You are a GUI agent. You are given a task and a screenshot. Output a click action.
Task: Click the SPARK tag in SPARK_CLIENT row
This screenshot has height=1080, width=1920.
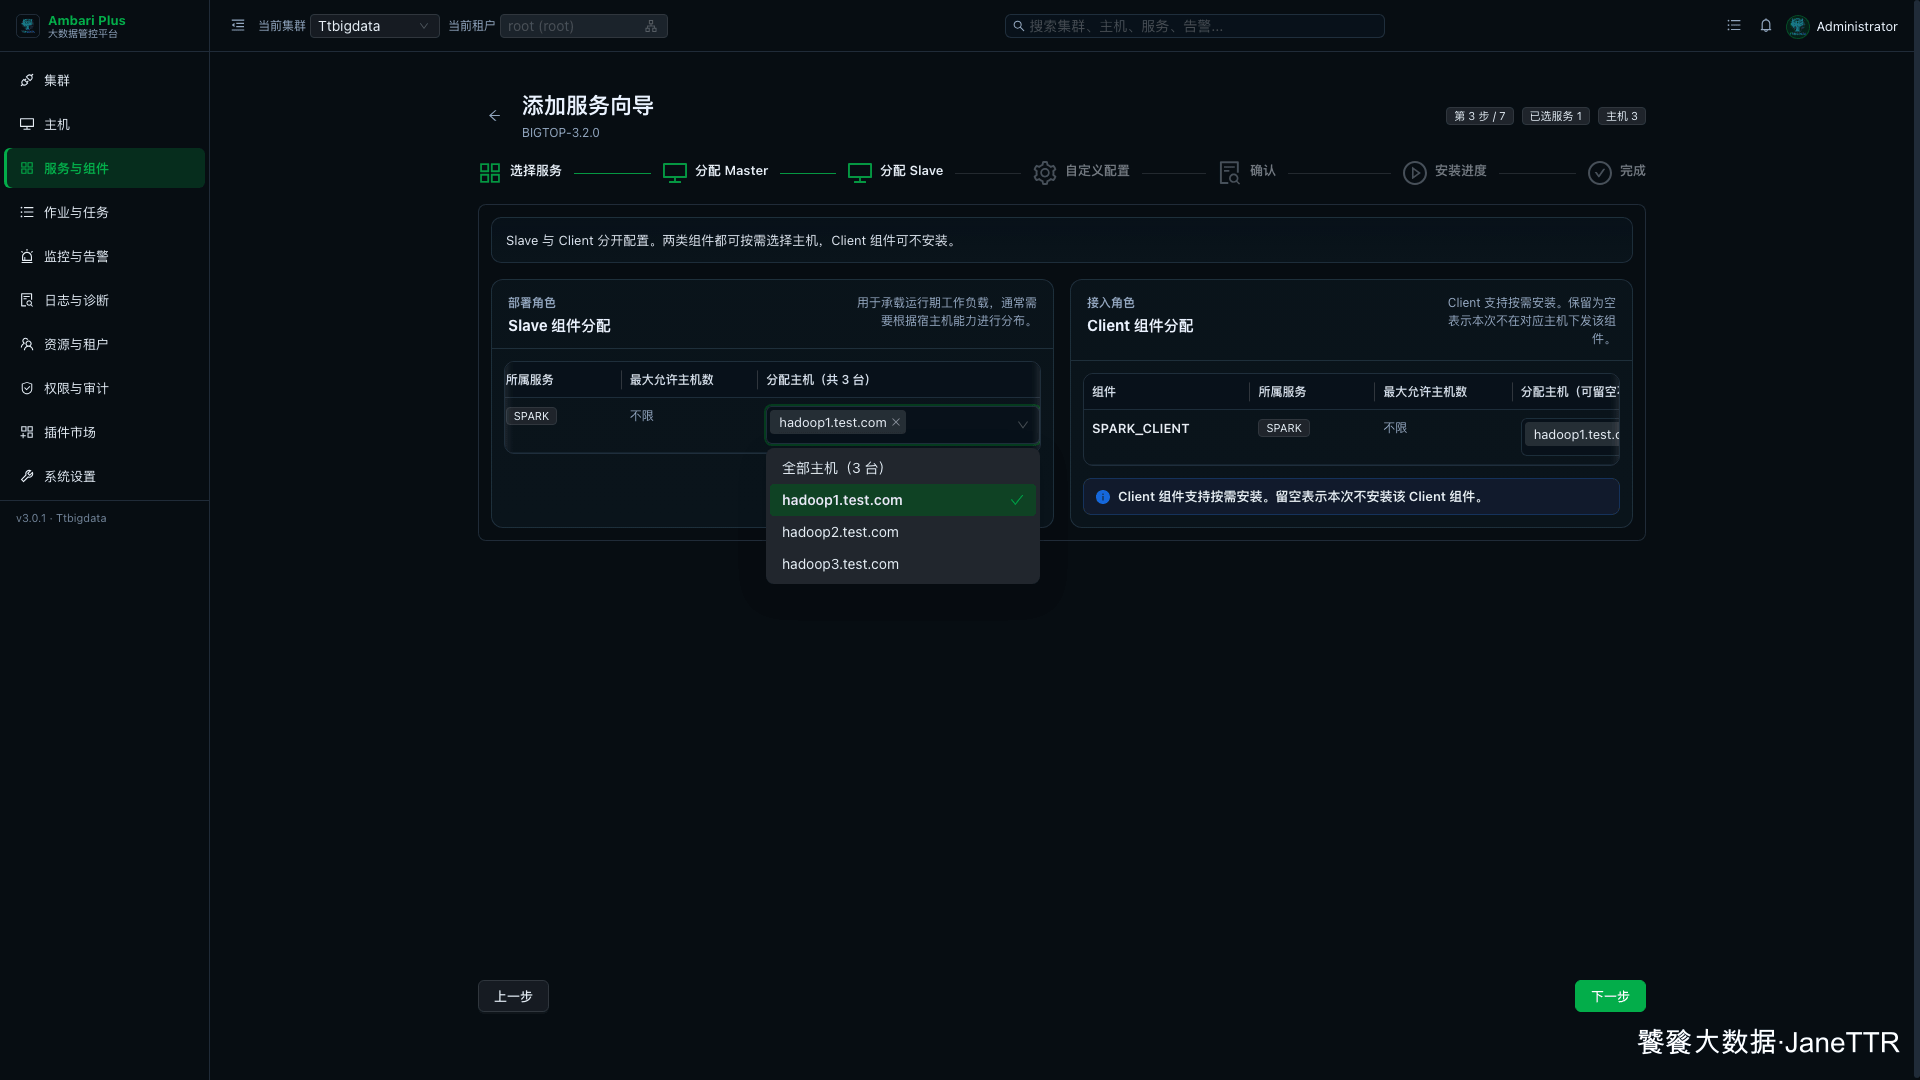[1284, 428]
